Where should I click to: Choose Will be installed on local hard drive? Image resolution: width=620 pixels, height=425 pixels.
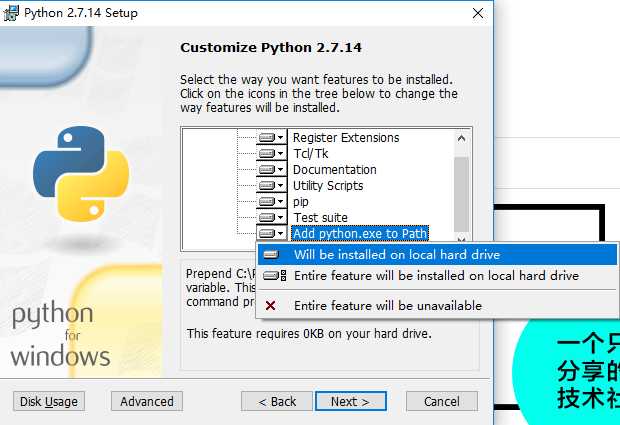tap(437, 255)
